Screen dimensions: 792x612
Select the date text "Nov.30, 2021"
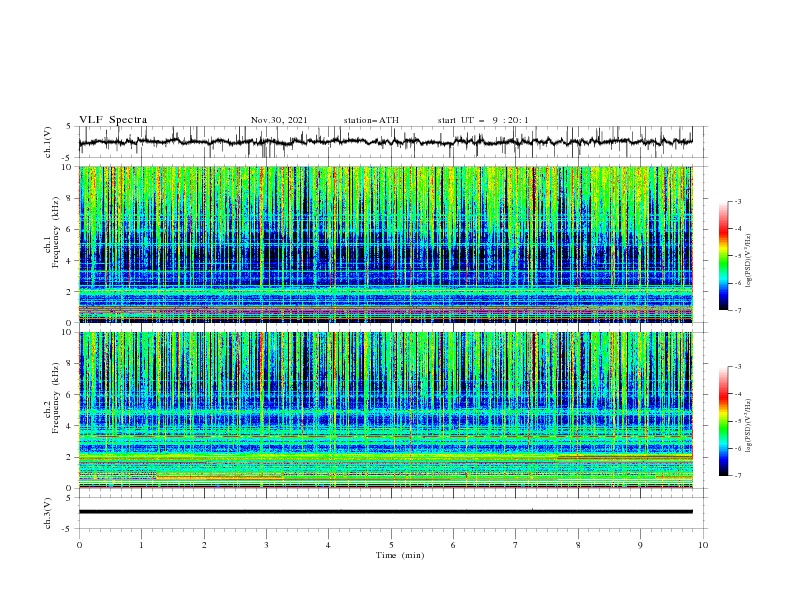[279, 120]
